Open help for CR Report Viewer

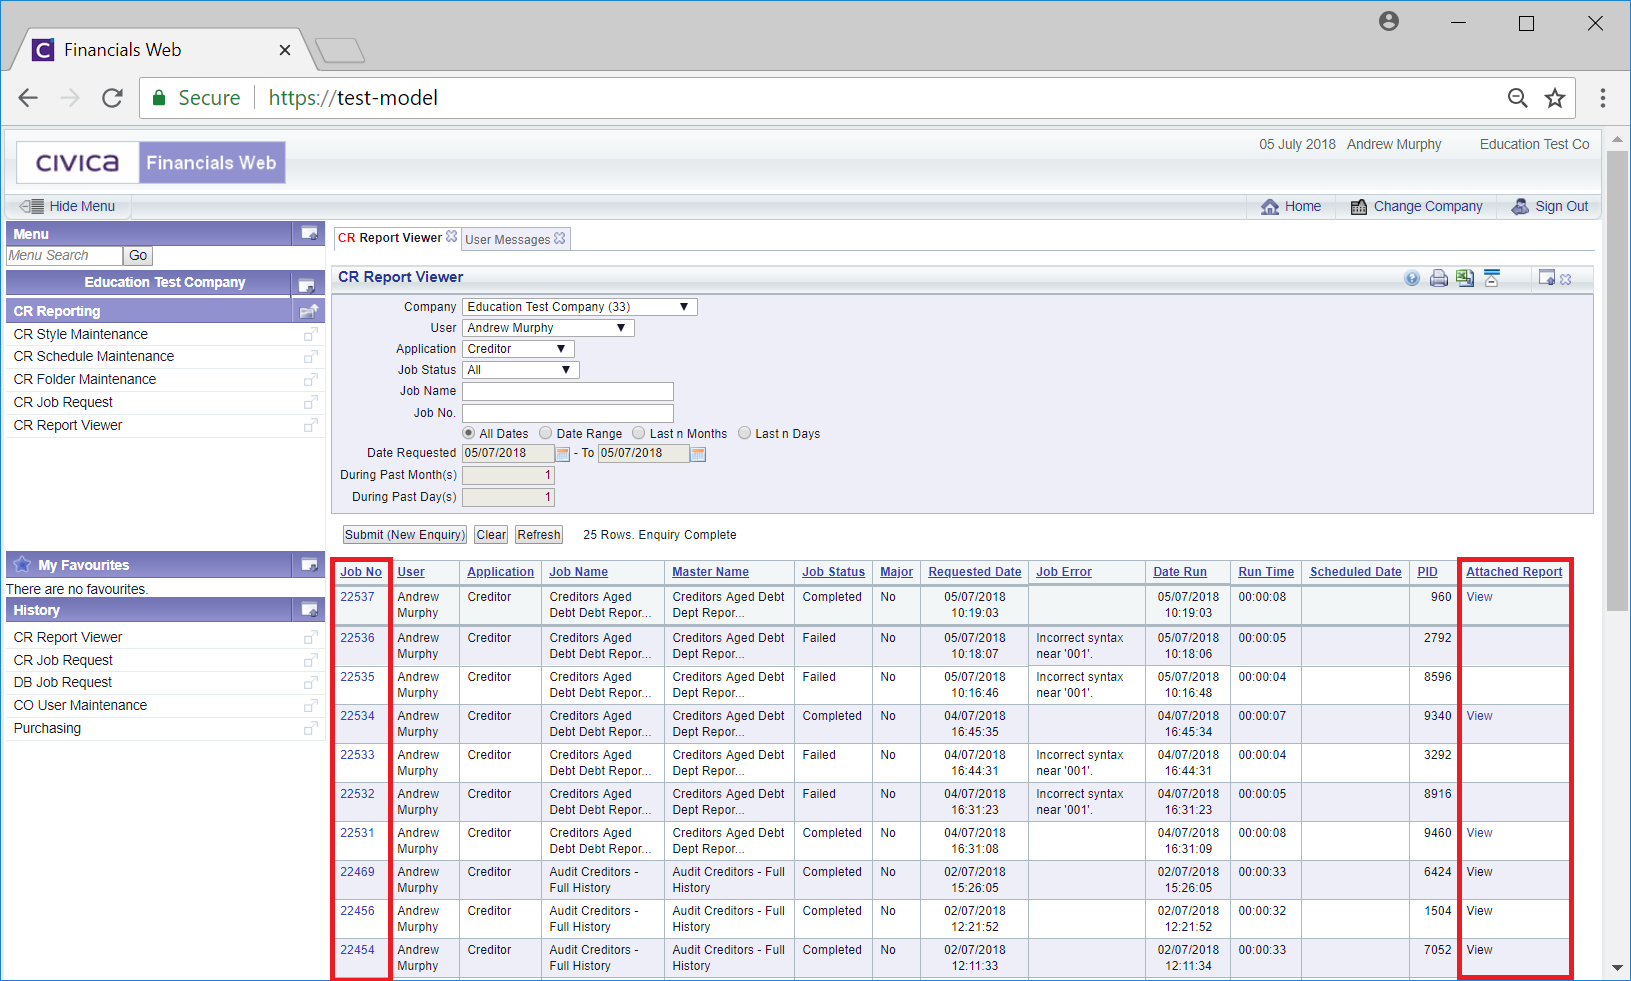pos(1411,279)
